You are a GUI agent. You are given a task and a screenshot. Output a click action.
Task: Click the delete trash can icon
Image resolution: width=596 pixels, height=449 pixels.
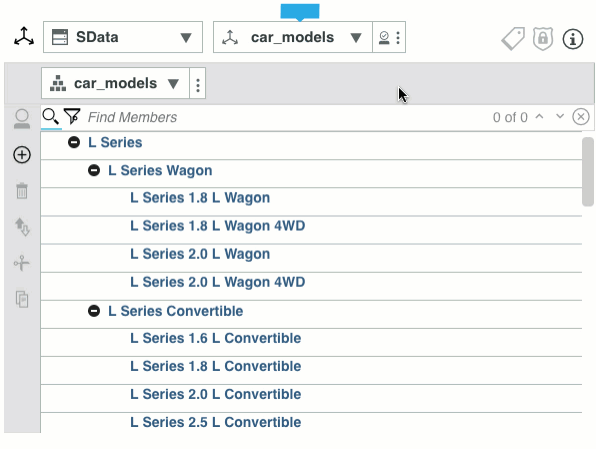tap(22, 190)
